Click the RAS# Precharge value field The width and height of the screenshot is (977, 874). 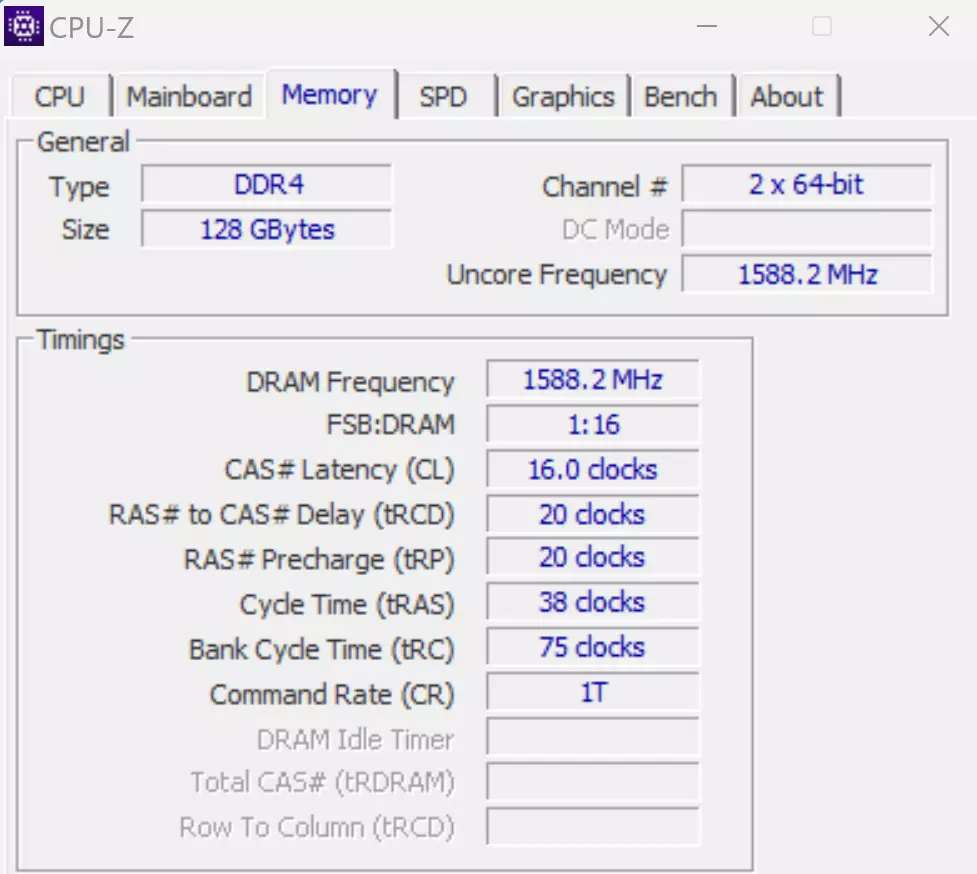pyautogui.click(x=593, y=556)
